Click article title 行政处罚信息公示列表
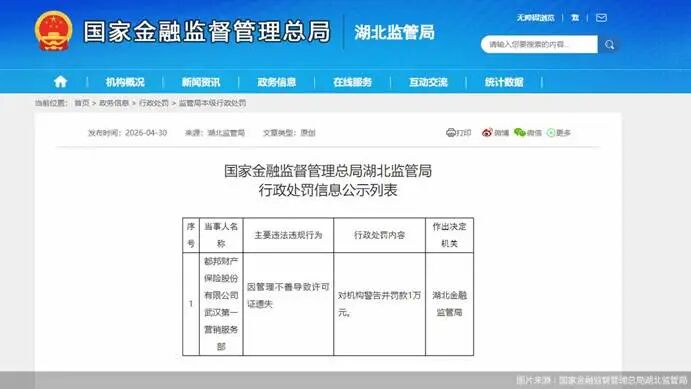 (328, 190)
